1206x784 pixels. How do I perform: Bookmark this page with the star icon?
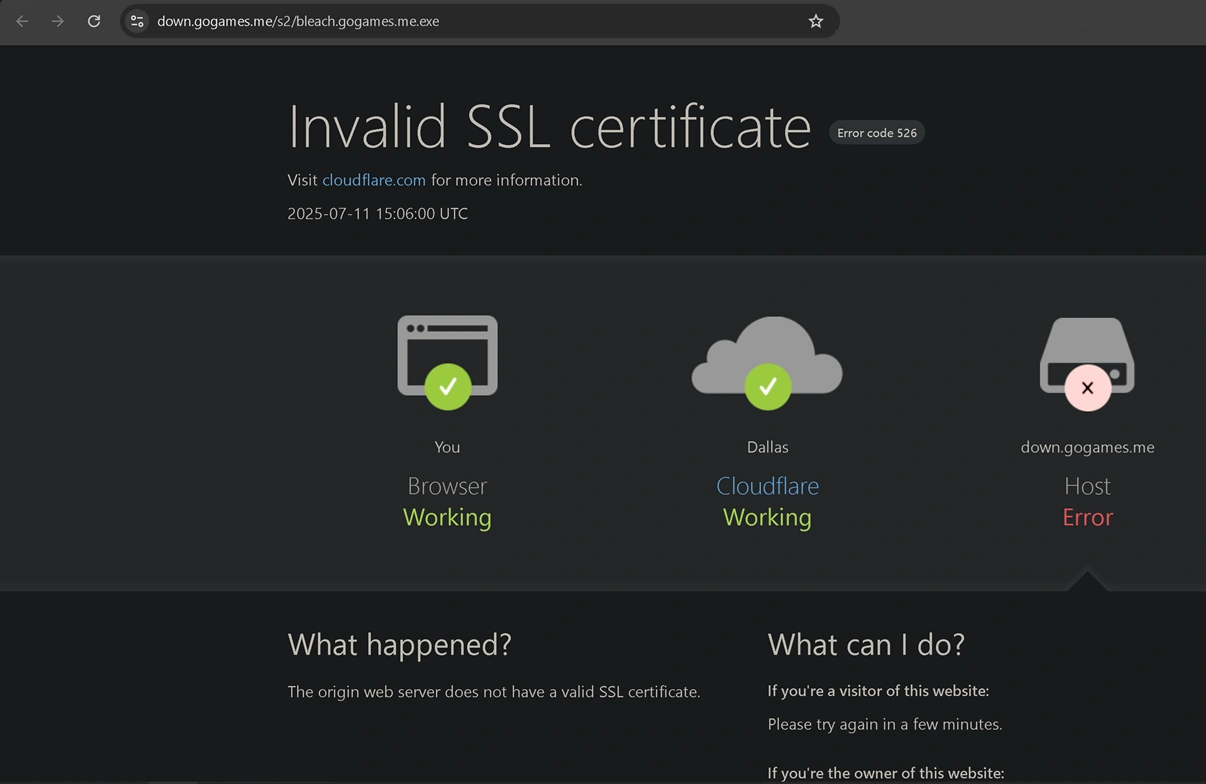pyautogui.click(x=816, y=21)
